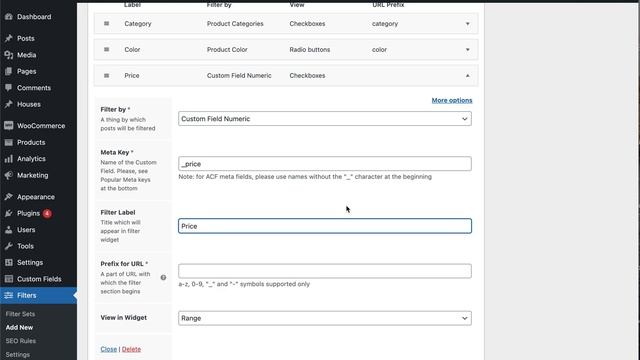Open the View in Widget dropdown

pos(325,318)
